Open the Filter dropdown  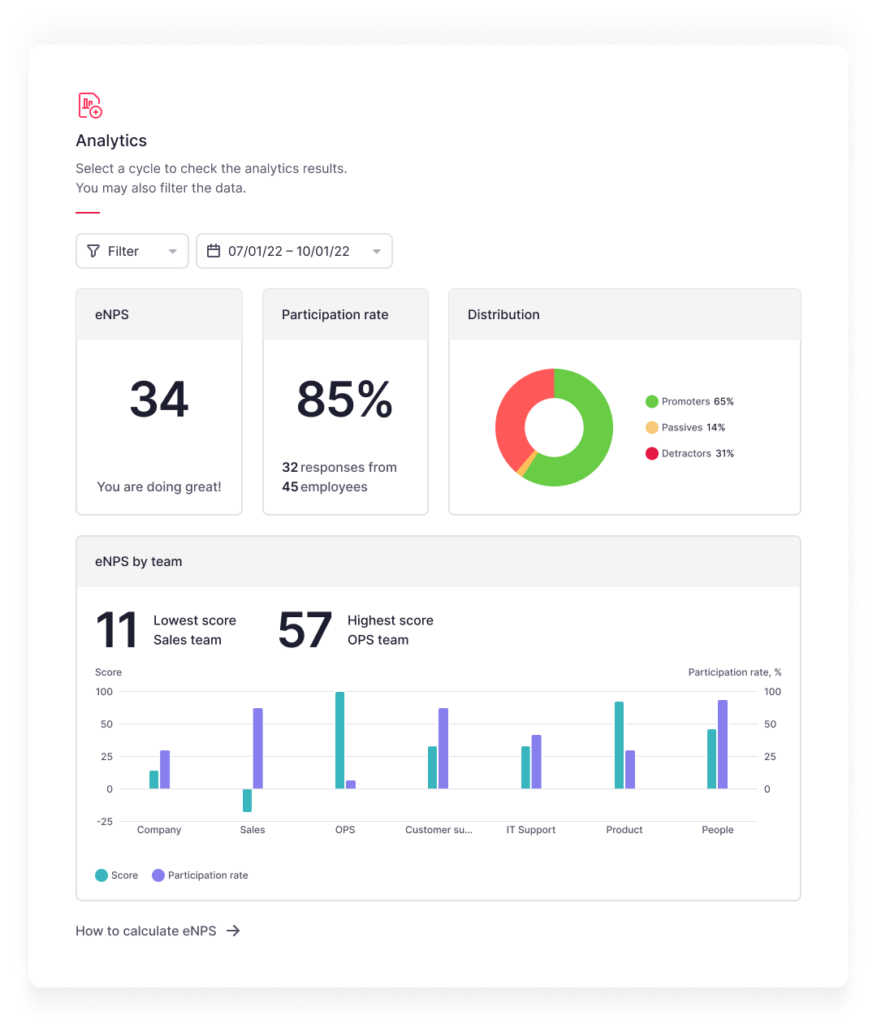click(x=131, y=251)
